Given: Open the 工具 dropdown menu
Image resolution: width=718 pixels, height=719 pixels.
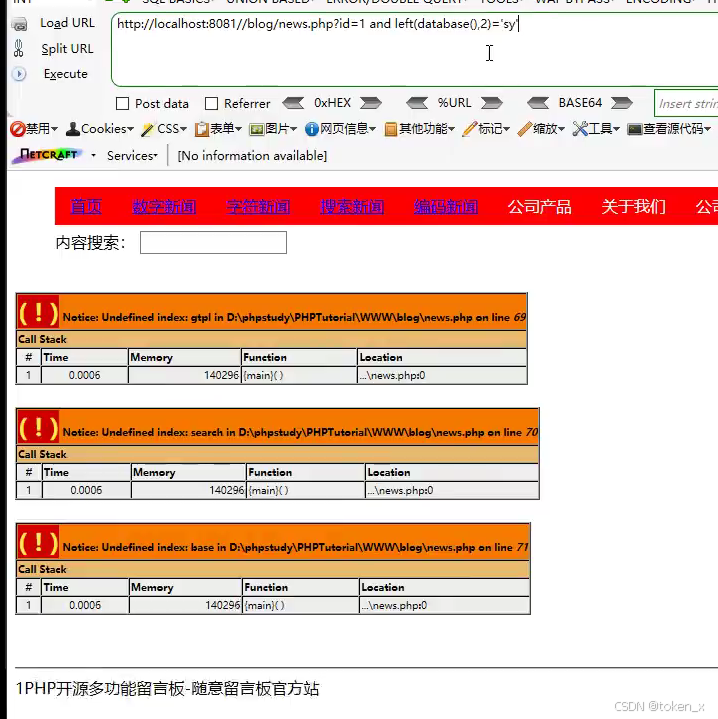Looking at the screenshot, I should [x=616, y=129].
